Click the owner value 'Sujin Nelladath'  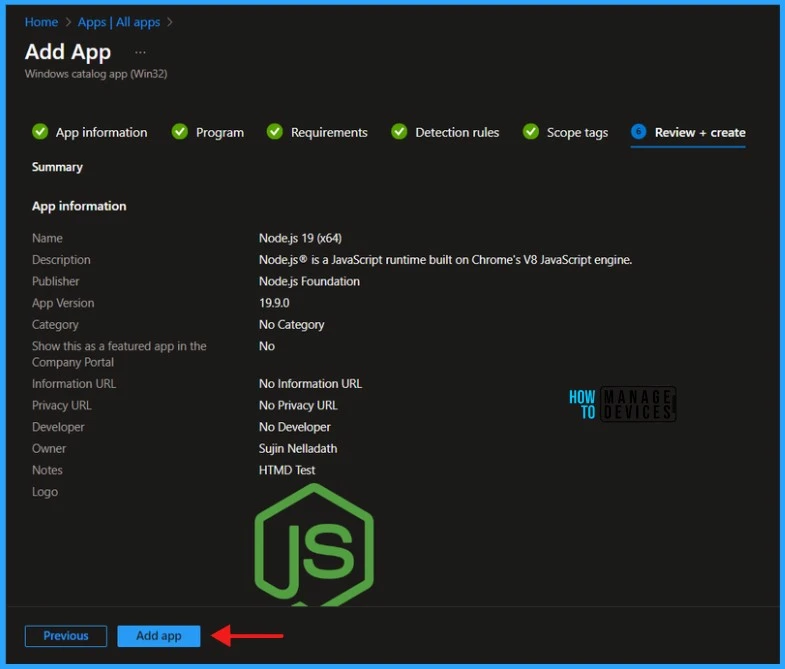click(x=298, y=449)
